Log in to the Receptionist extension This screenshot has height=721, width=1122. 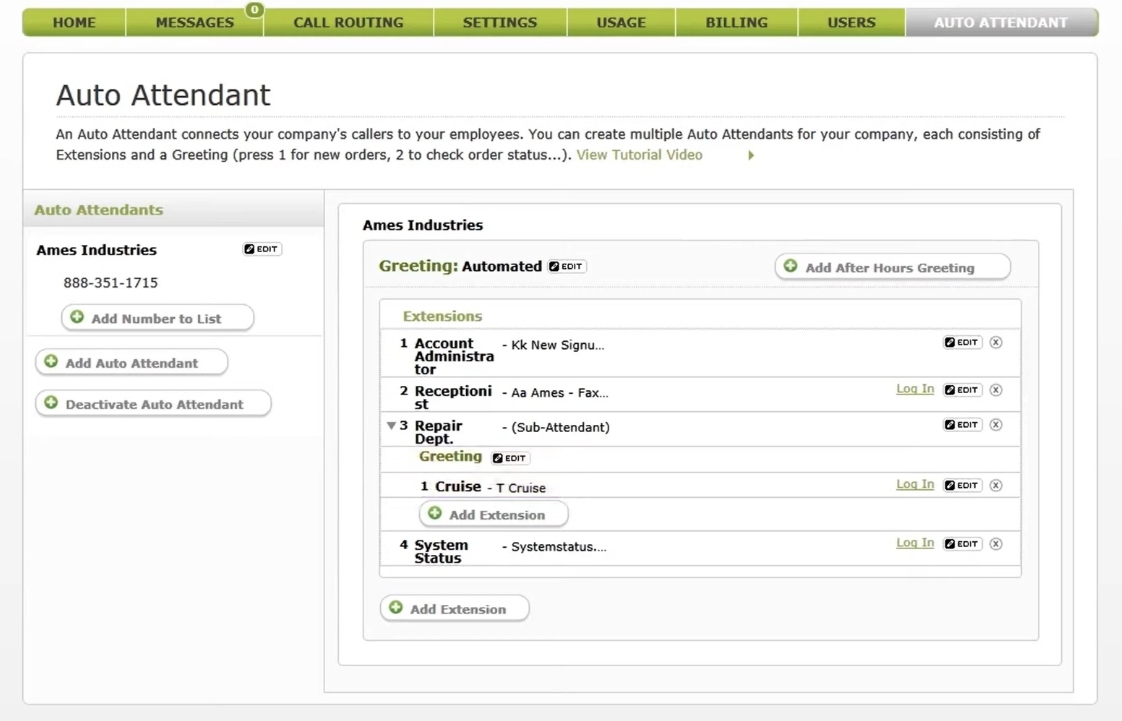(915, 388)
